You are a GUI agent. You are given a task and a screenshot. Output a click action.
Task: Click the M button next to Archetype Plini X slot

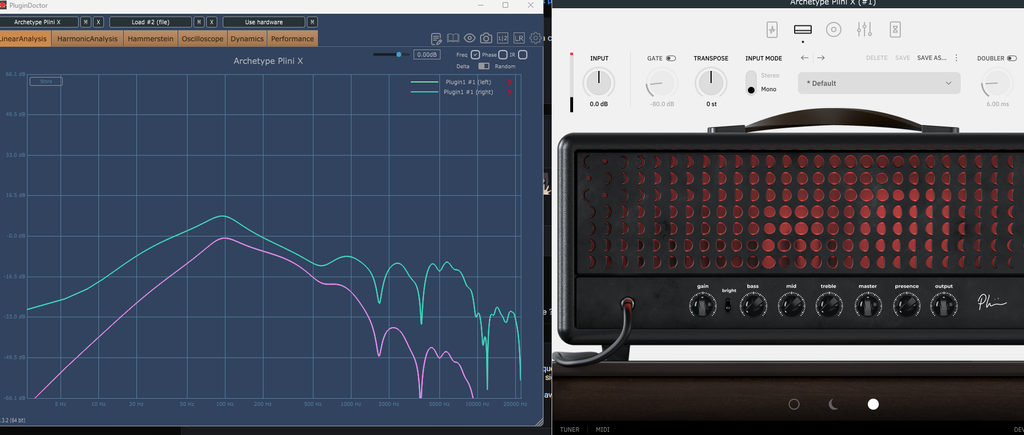(86, 22)
